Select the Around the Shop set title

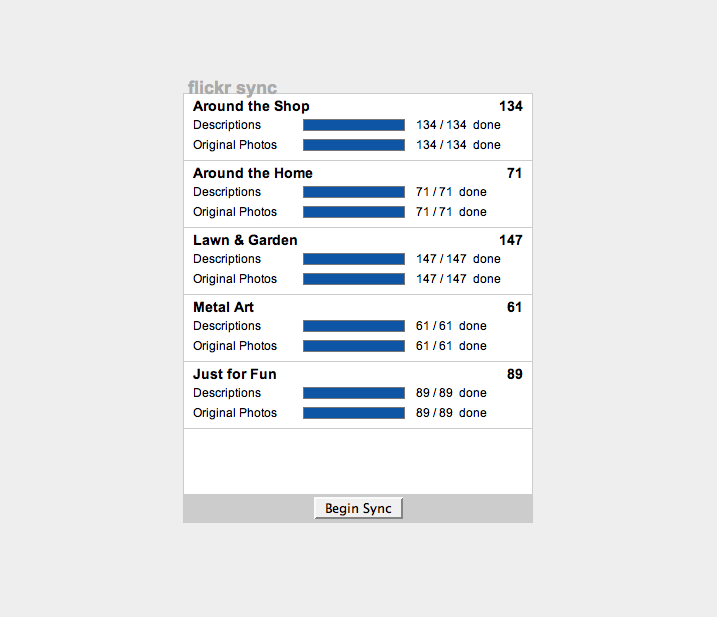251,106
